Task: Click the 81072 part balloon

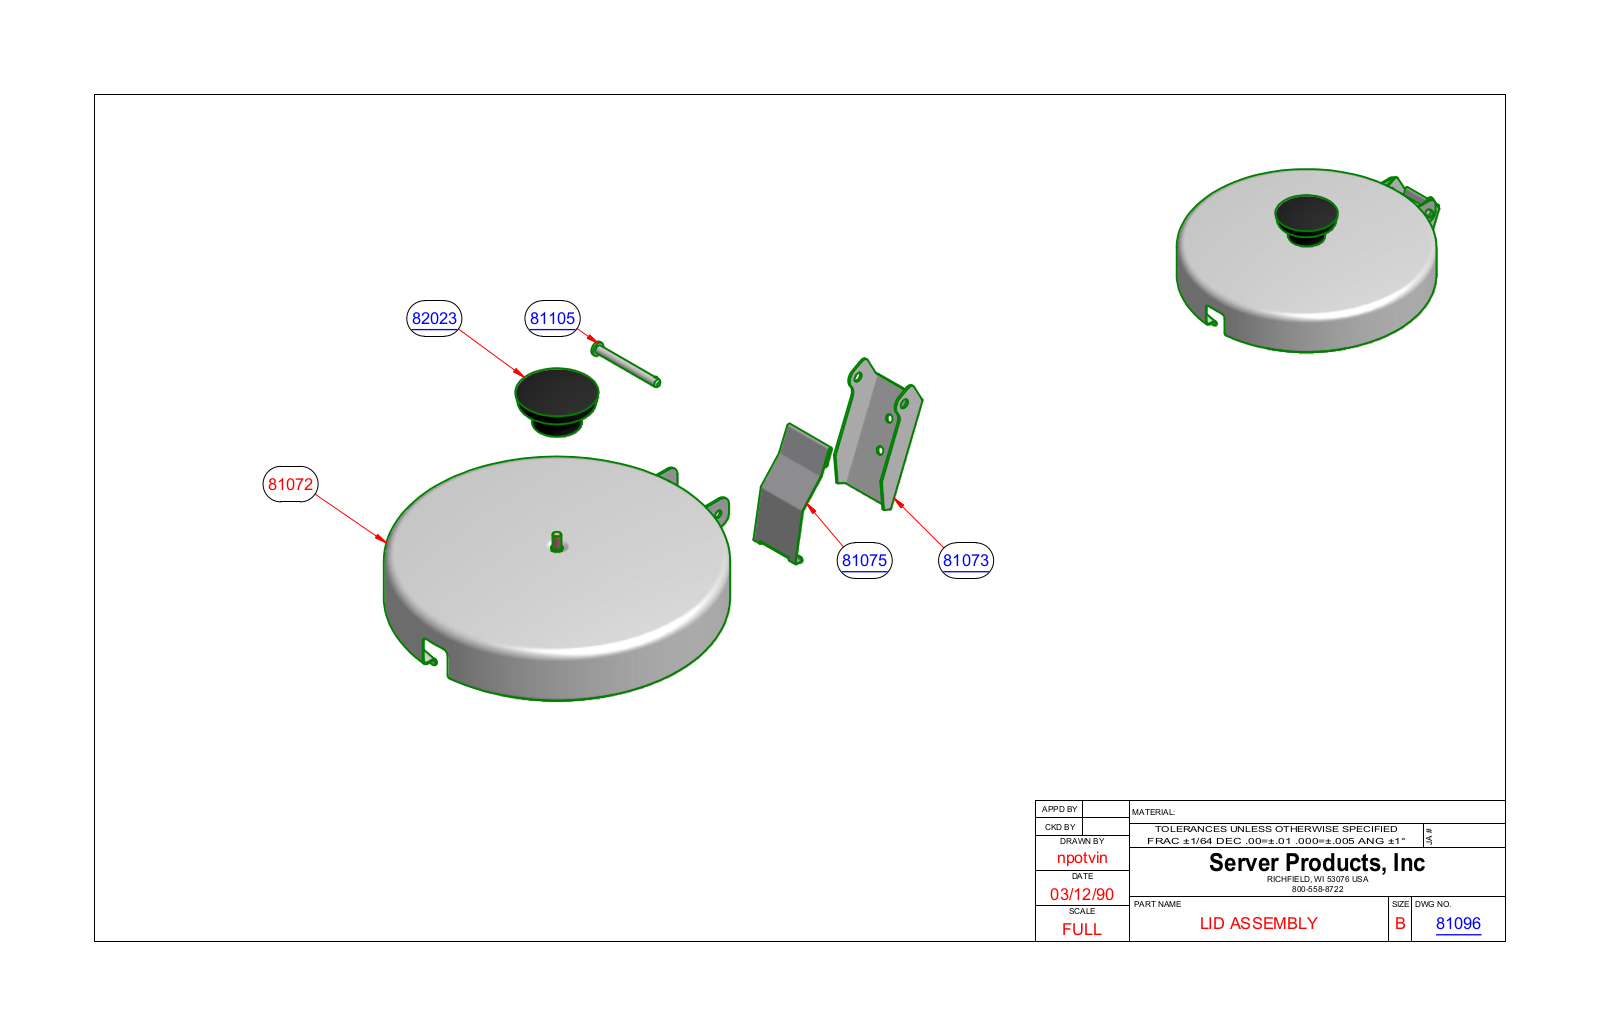Action: click(x=290, y=484)
